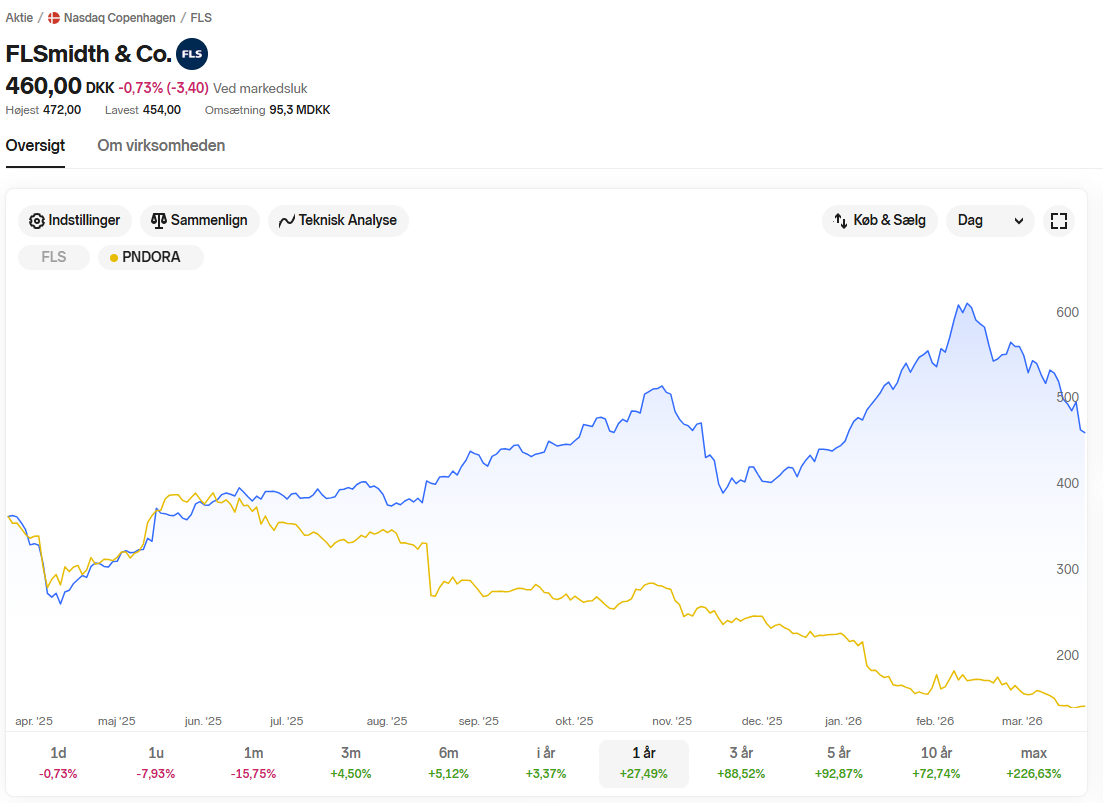Select the max time range
The image size is (1103, 803).
click(1033, 763)
